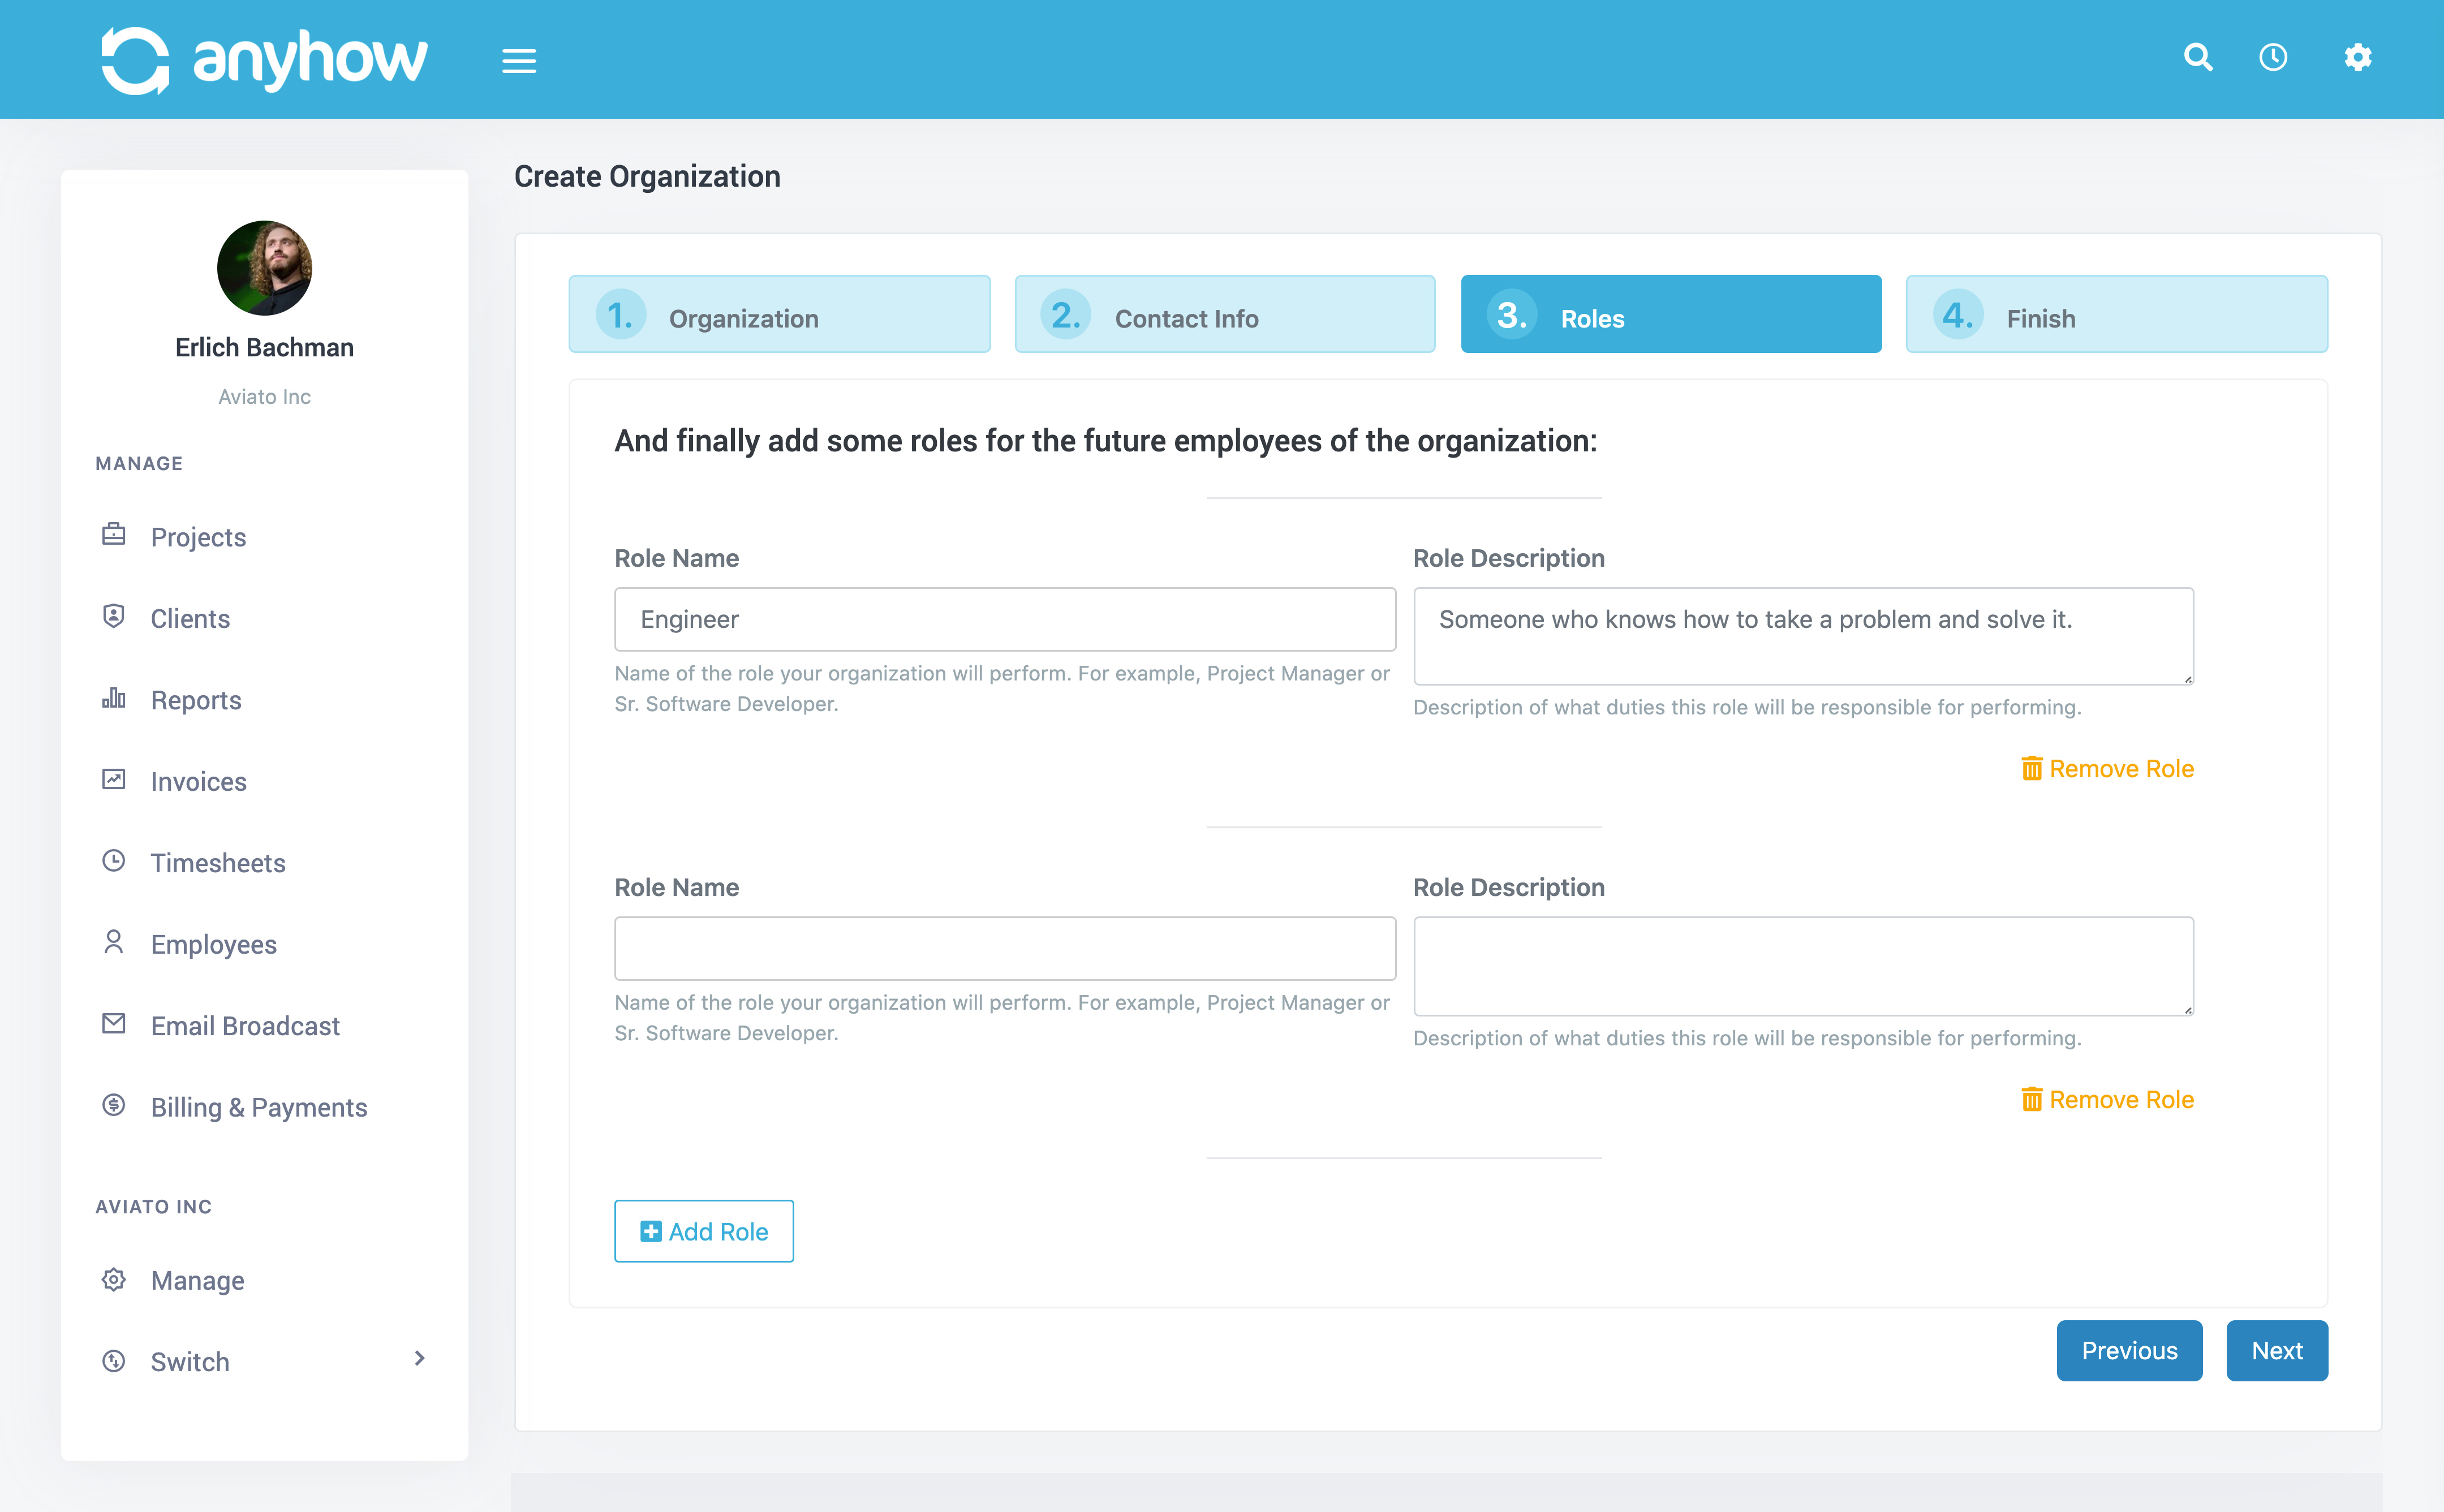
Task: Click the settings gear icon top right
Action: coord(2359,58)
